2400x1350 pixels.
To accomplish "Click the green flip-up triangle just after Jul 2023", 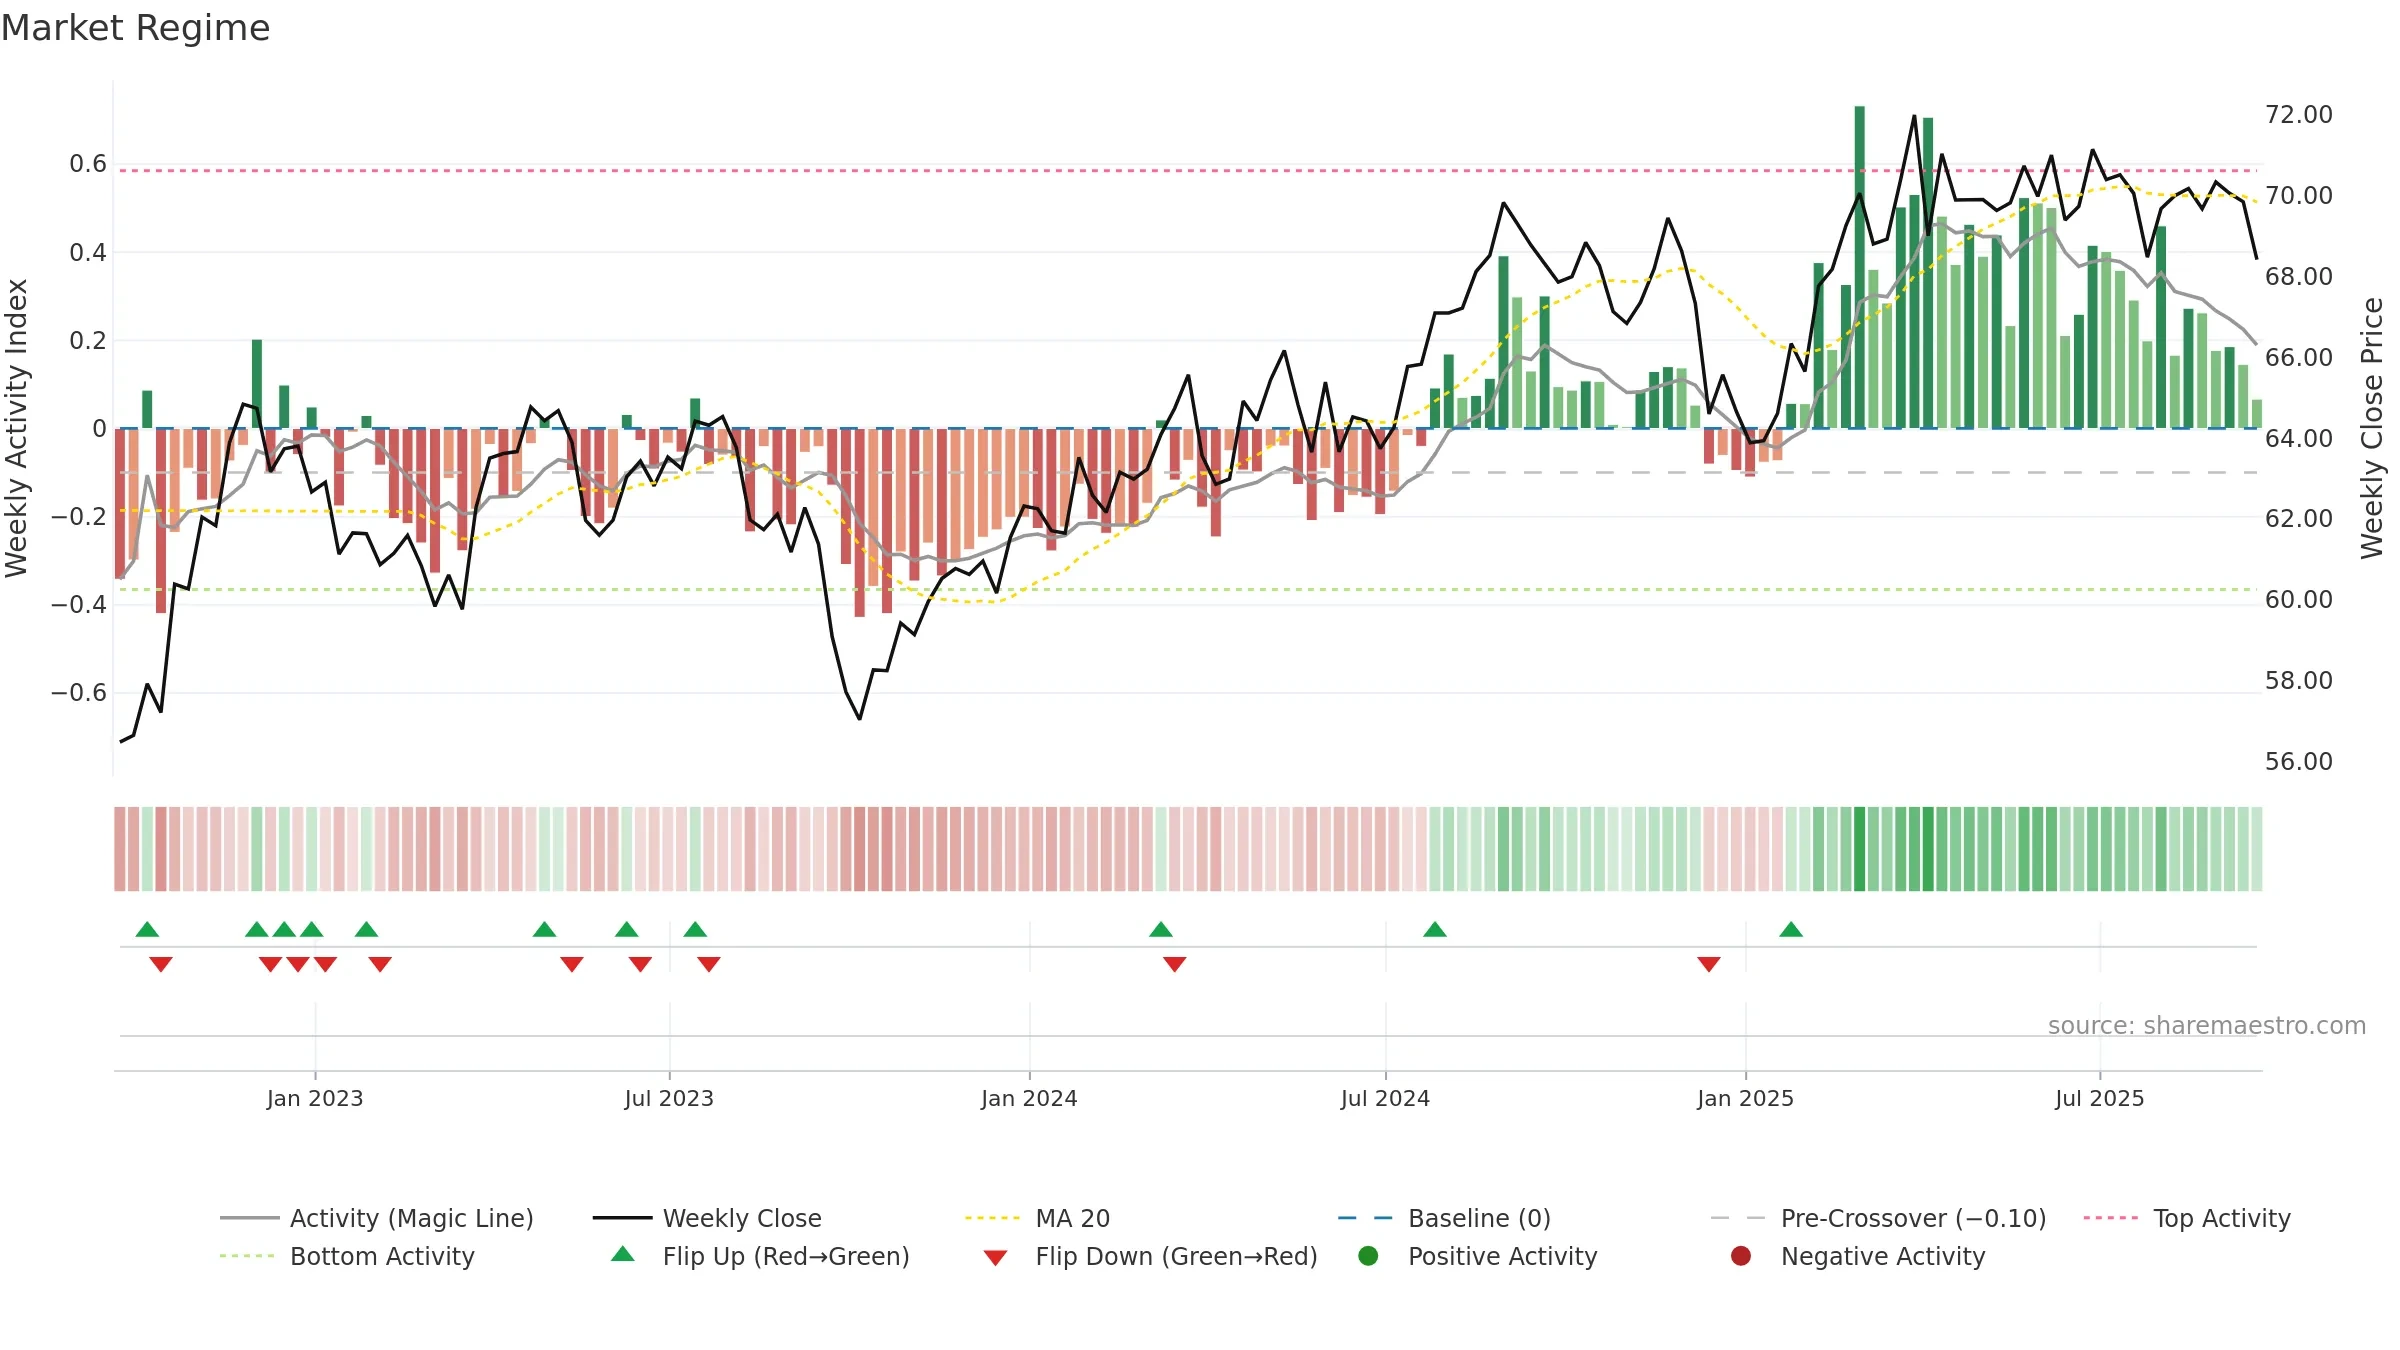I will (695, 930).
